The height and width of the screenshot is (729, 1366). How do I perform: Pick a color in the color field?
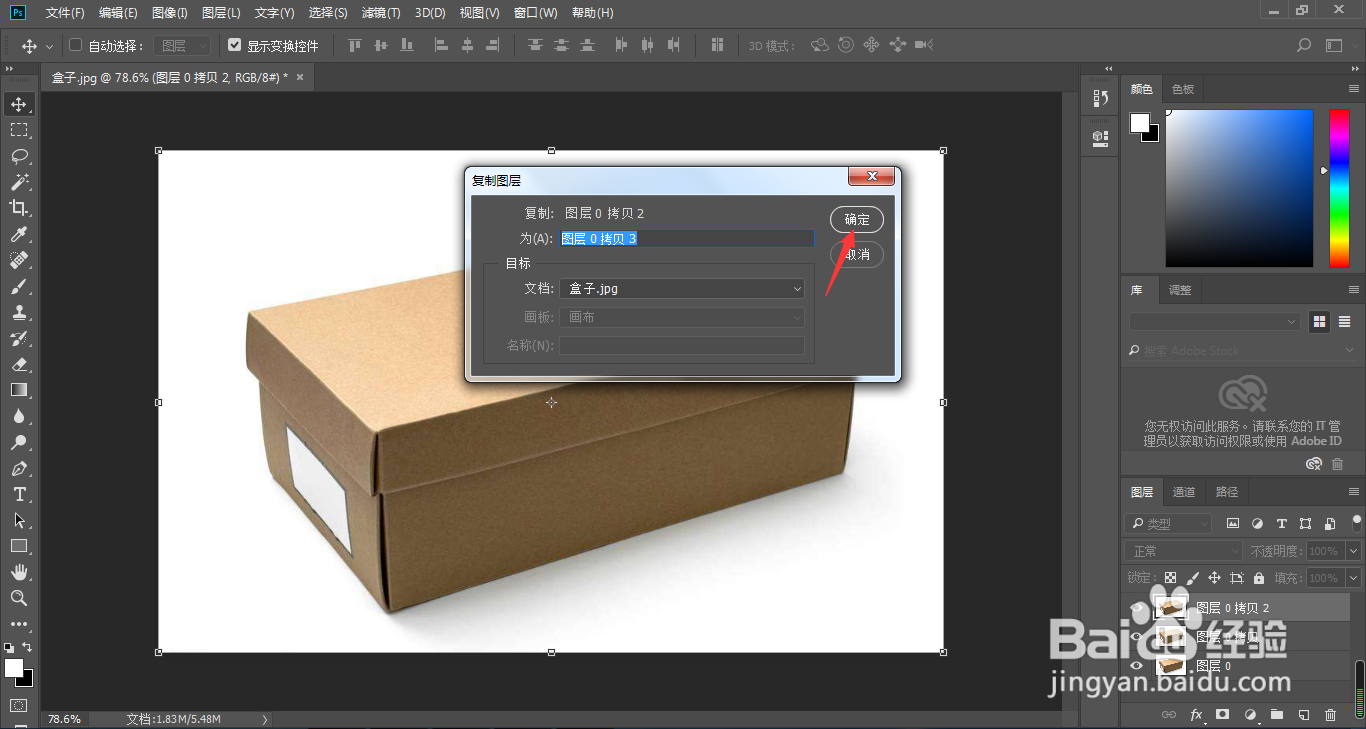pyautogui.click(x=1239, y=188)
